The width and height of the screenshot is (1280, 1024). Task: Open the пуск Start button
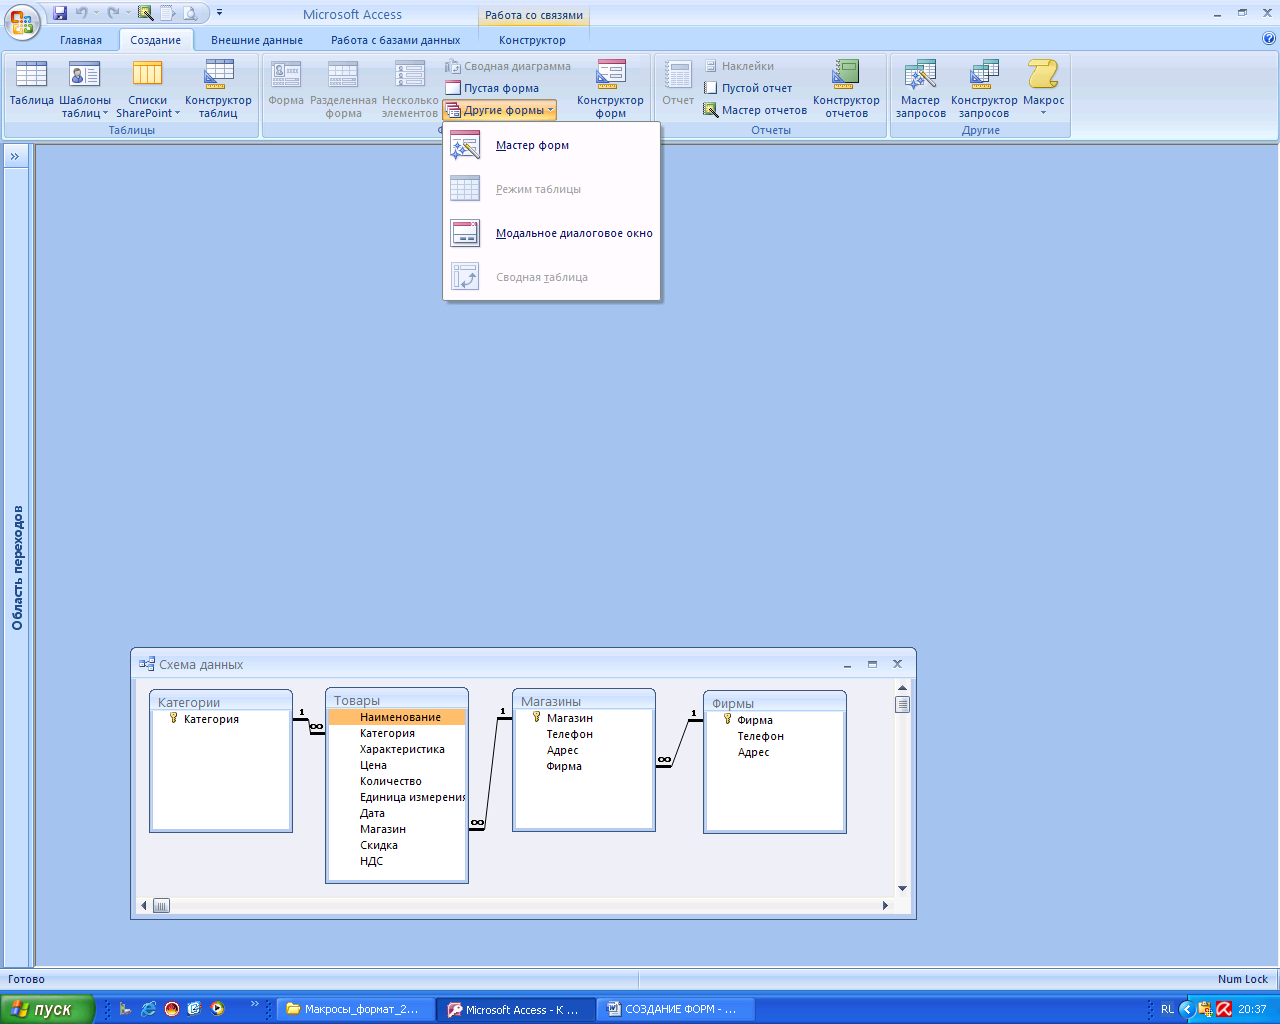[47, 1009]
